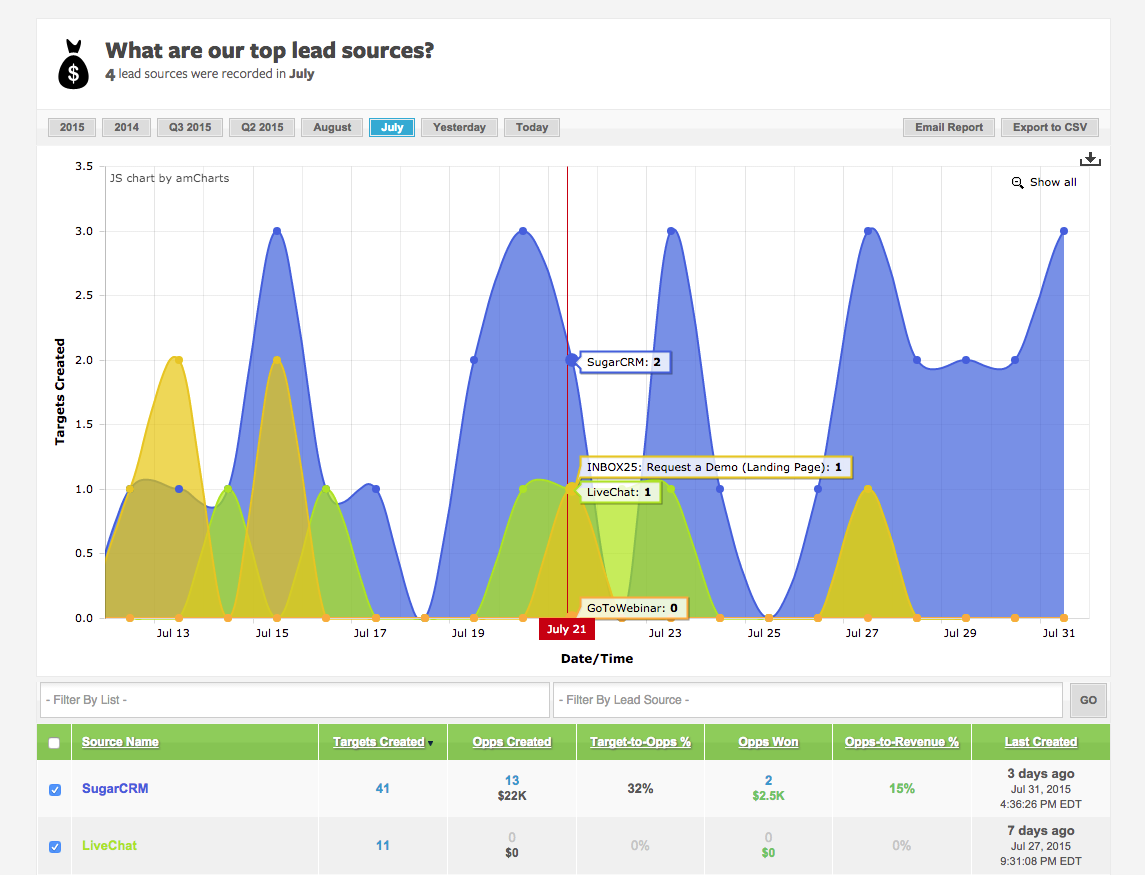The image size is (1145, 875).
Task: Click the SugarCRM: 2 chart balloon
Action: tap(624, 362)
